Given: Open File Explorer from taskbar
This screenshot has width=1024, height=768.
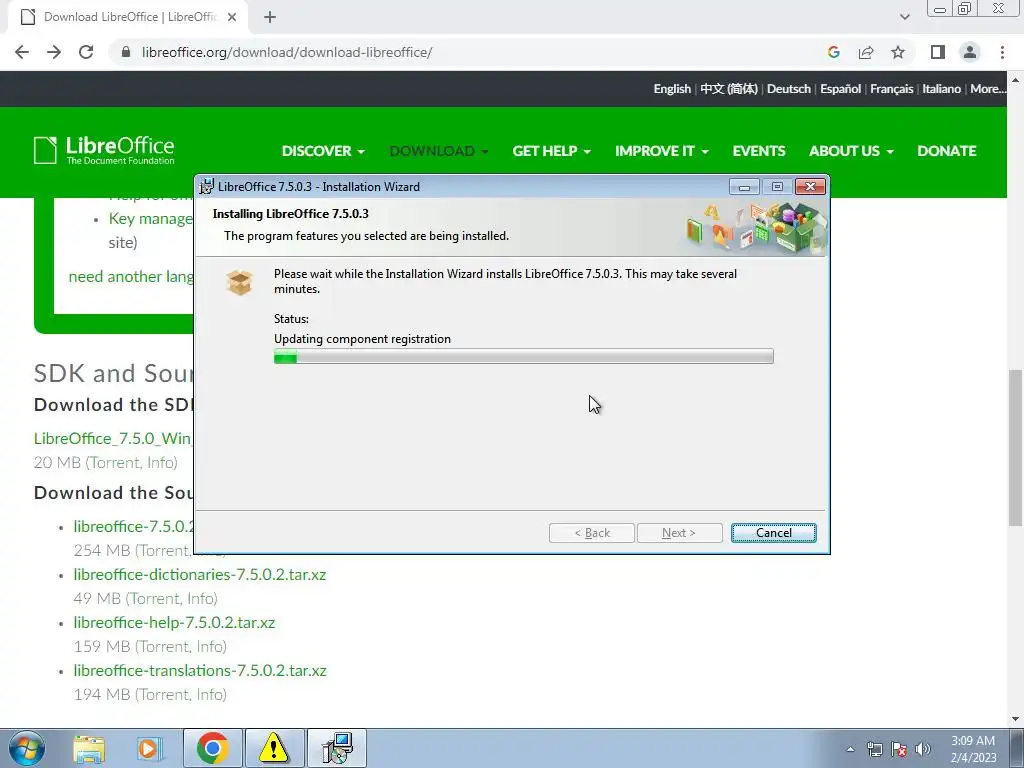Looking at the screenshot, I should [x=89, y=748].
